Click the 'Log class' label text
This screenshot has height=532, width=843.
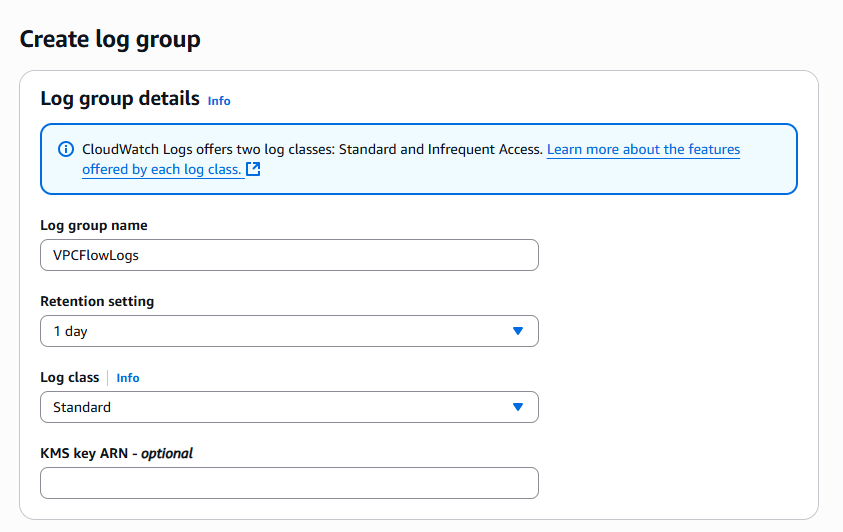69,377
